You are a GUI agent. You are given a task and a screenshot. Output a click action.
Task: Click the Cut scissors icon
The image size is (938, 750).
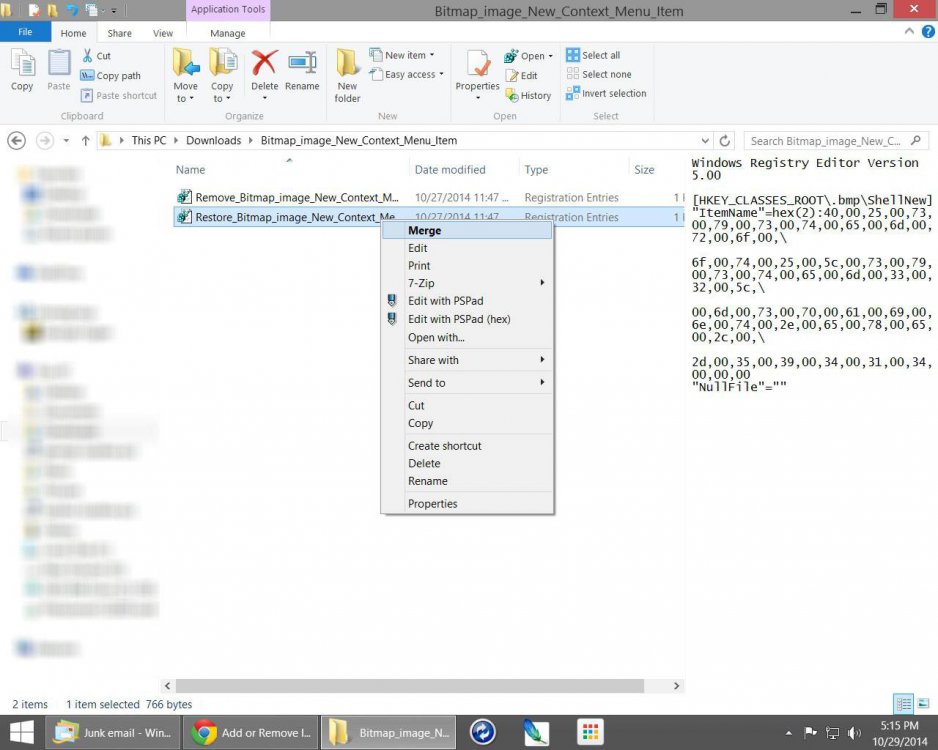[87, 56]
